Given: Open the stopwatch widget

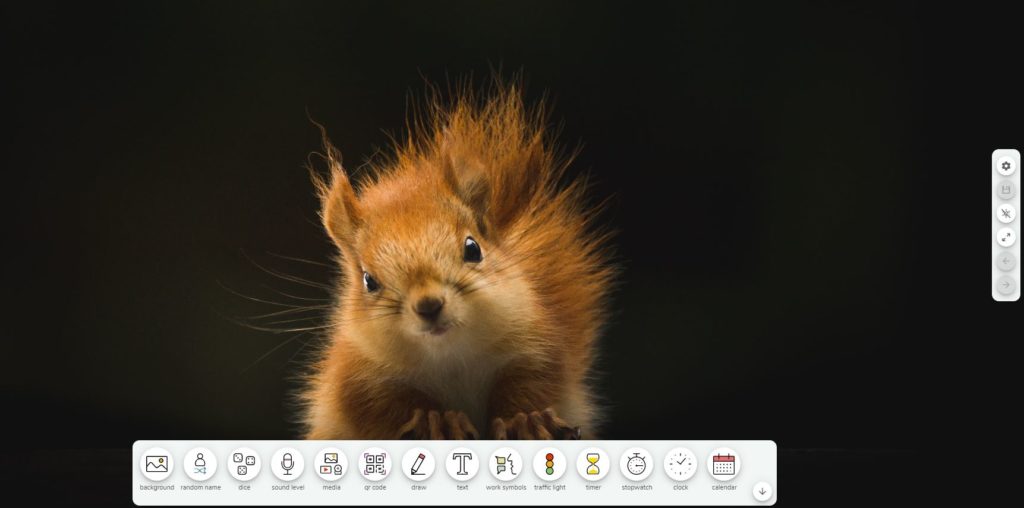Looking at the screenshot, I should 637,464.
